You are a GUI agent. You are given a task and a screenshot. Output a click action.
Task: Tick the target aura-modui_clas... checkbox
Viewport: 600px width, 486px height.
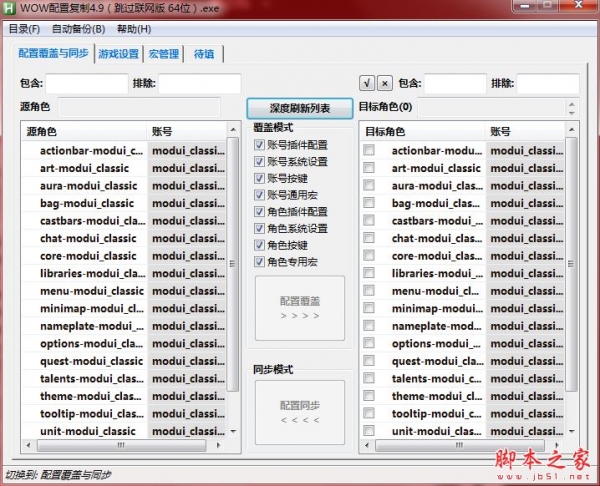pyautogui.click(x=369, y=185)
